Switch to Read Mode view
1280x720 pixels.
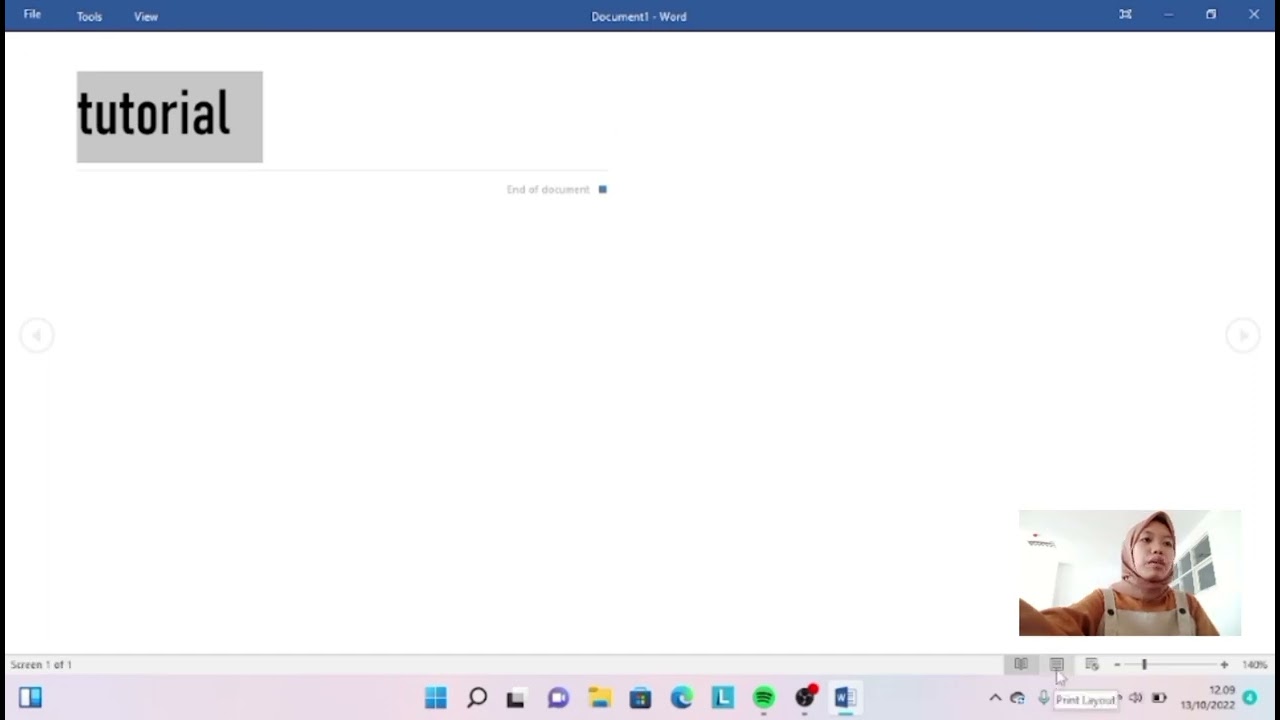click(1021, 664)
